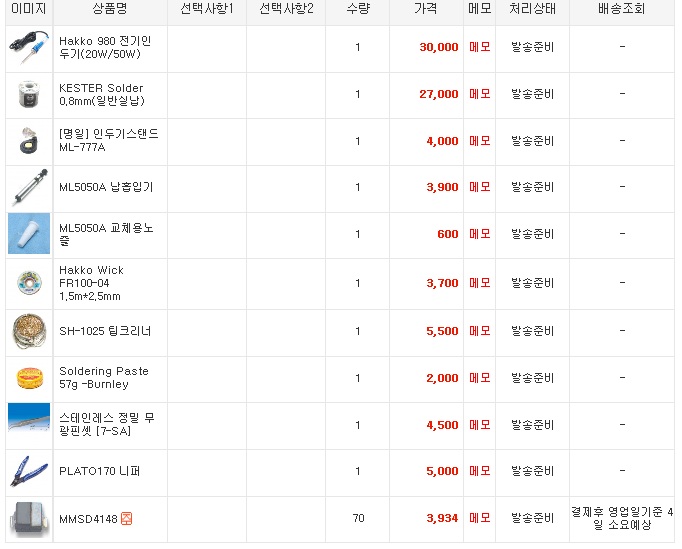Click 발송준비 status in MMSD4148 row
This screenshot has height=549, width=682.
click(x=532, y=518)
